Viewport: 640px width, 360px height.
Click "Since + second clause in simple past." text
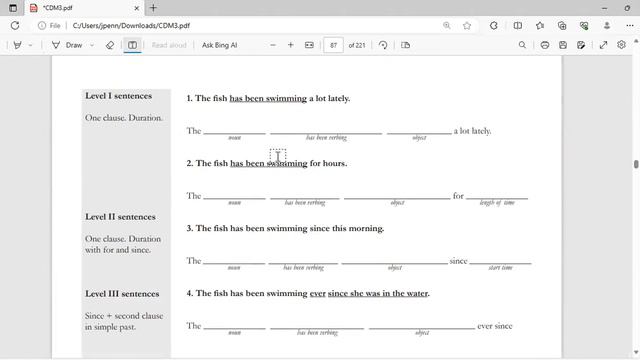coord(124,321)
